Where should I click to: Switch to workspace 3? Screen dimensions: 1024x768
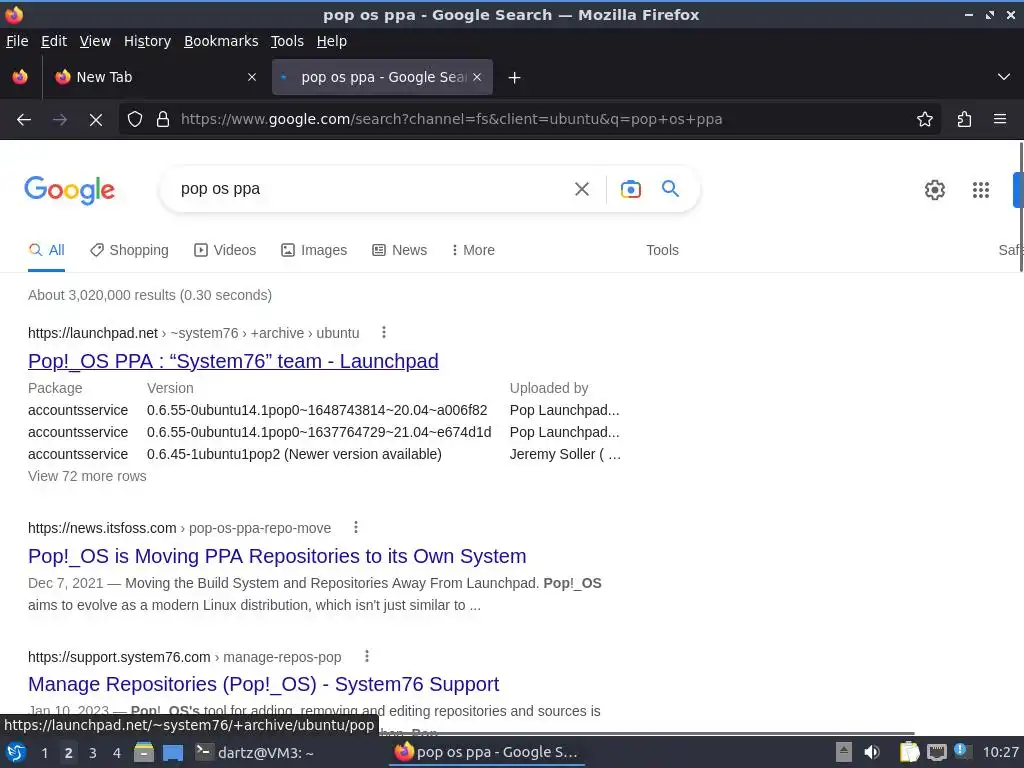[x=93, y=753]
